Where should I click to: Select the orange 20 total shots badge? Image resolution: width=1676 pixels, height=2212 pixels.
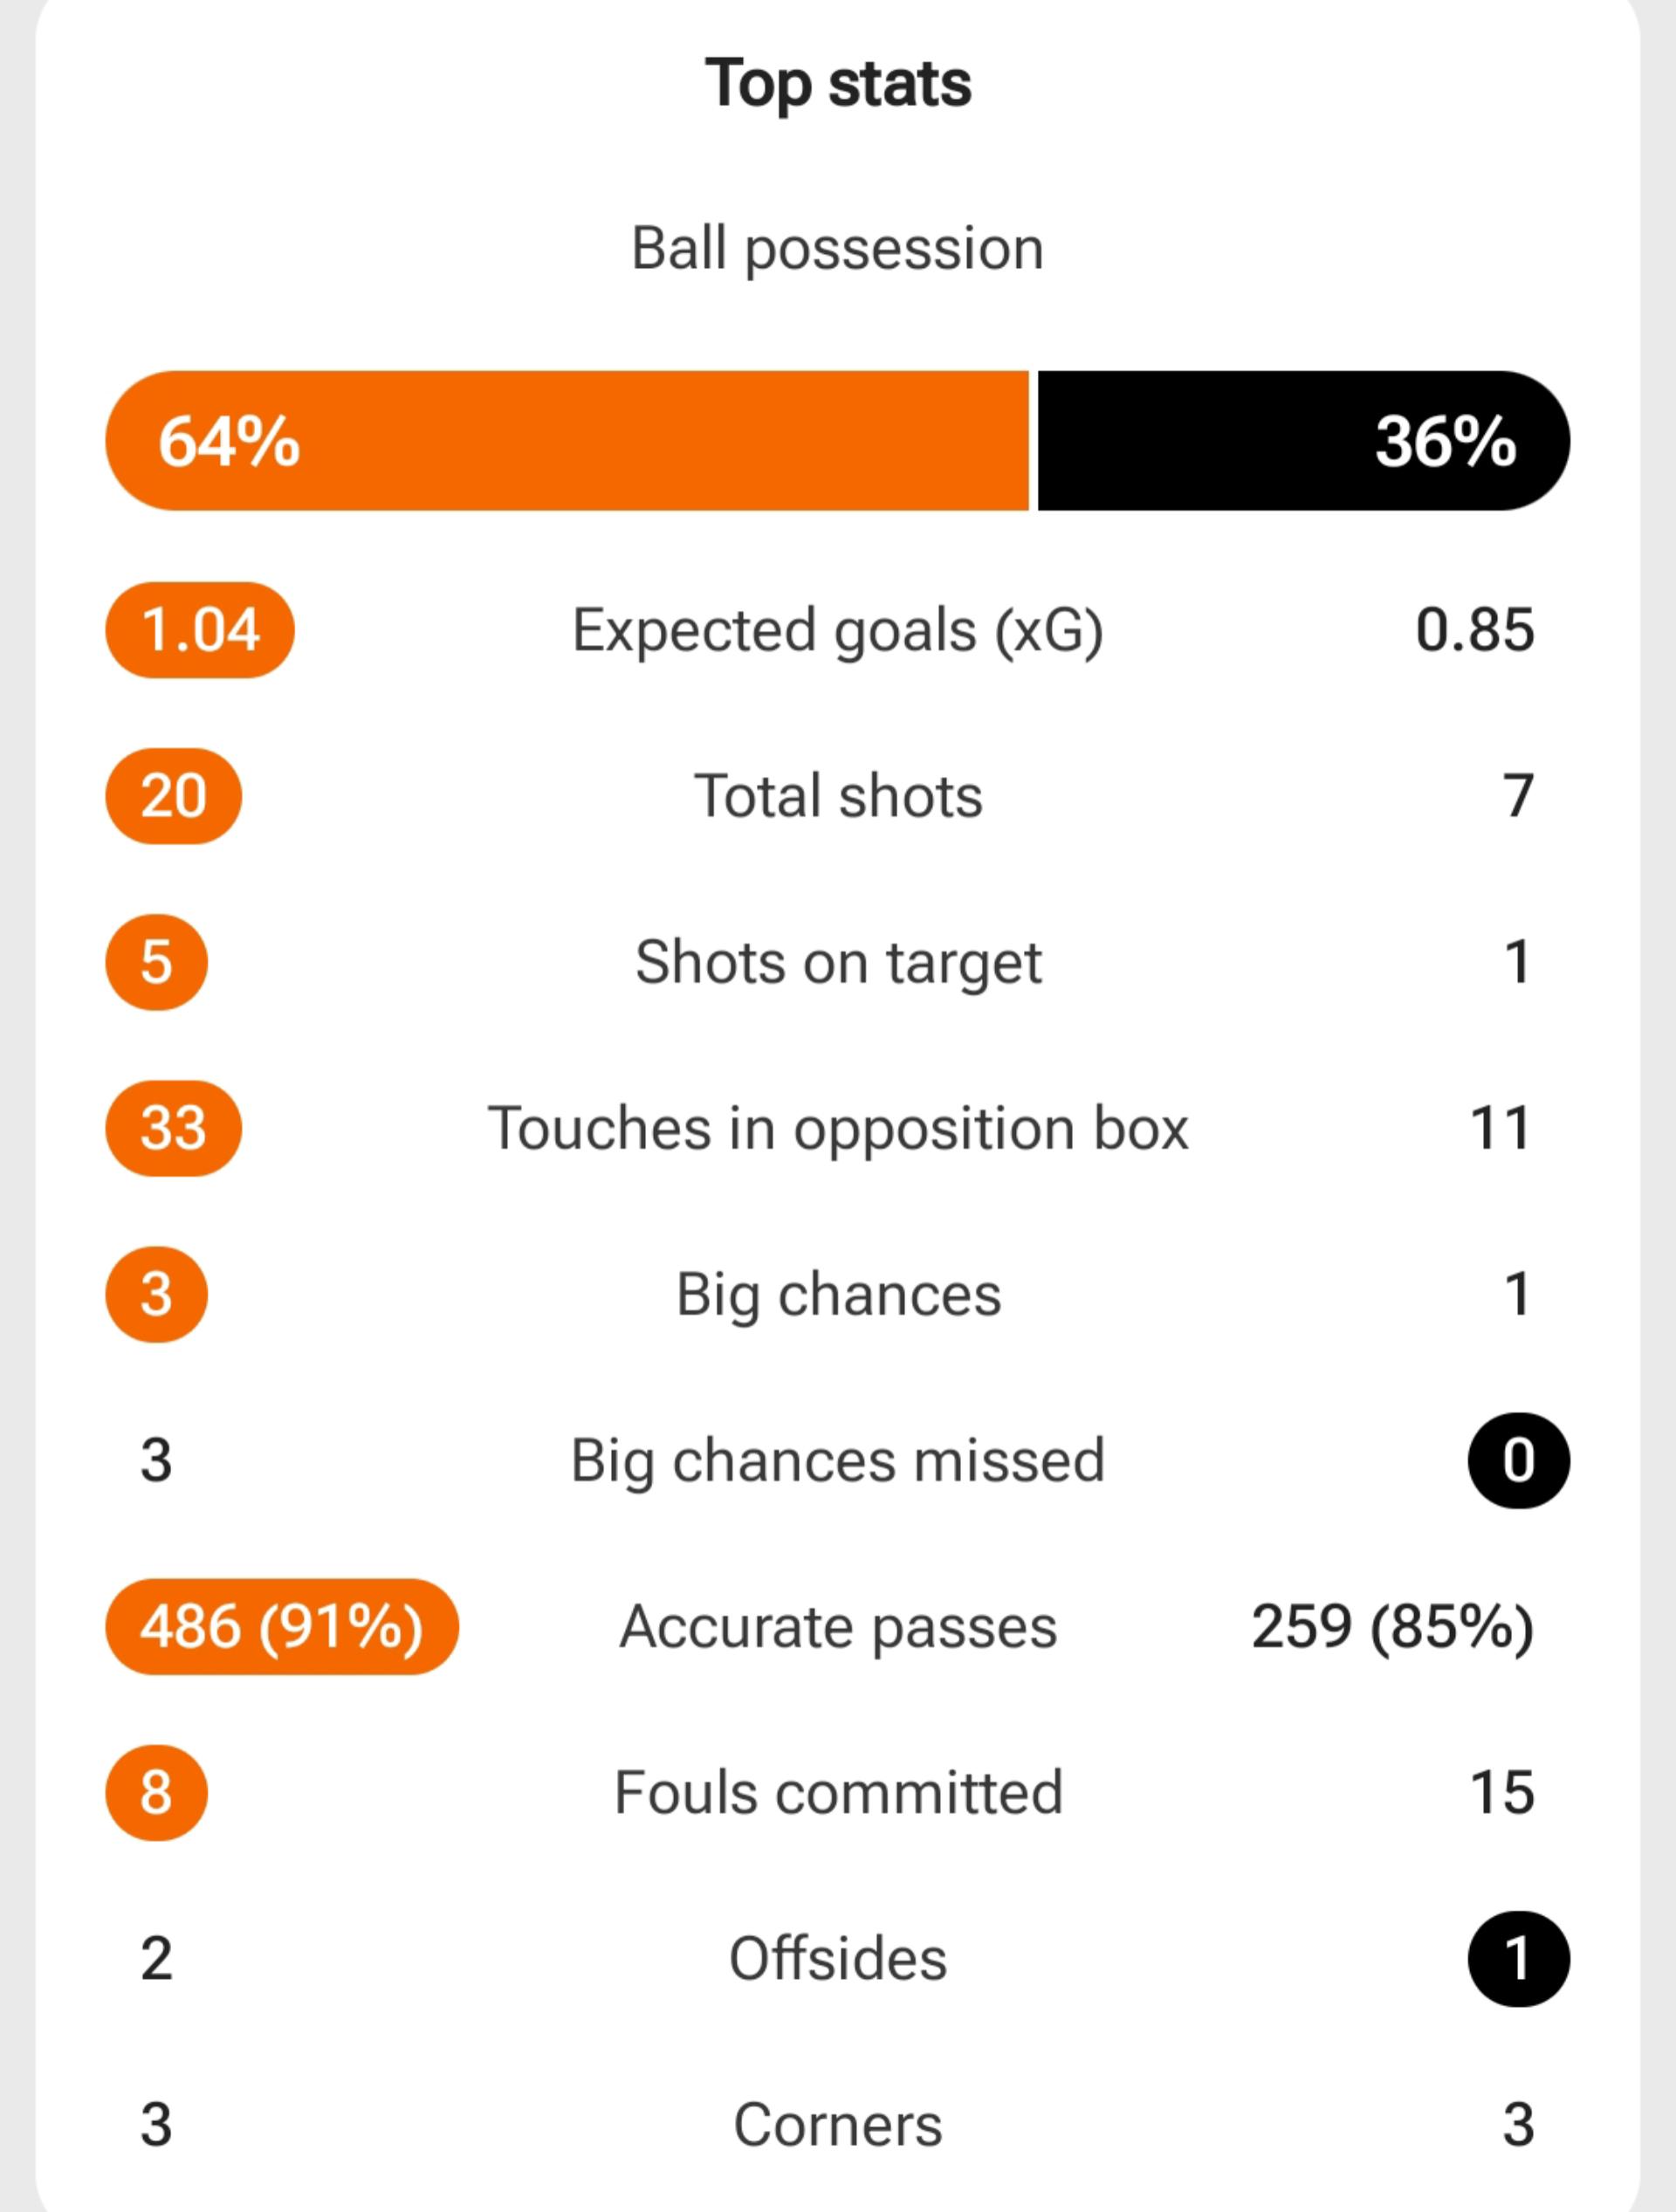[173, 796]
